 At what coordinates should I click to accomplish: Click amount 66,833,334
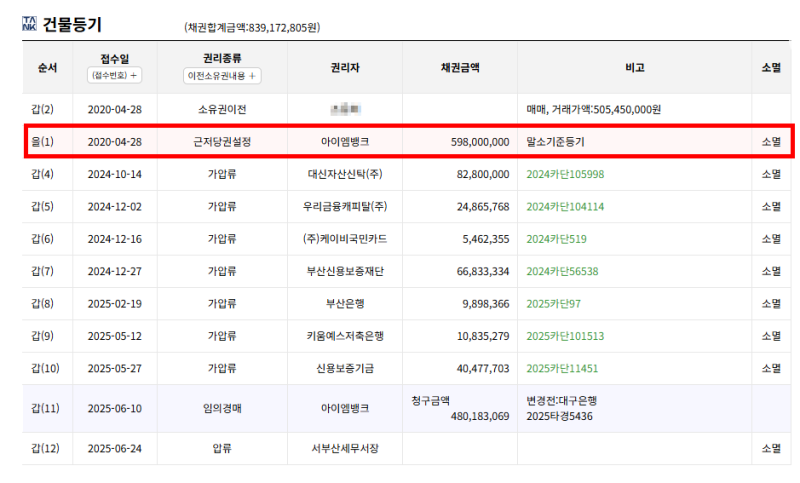[483, 271]
